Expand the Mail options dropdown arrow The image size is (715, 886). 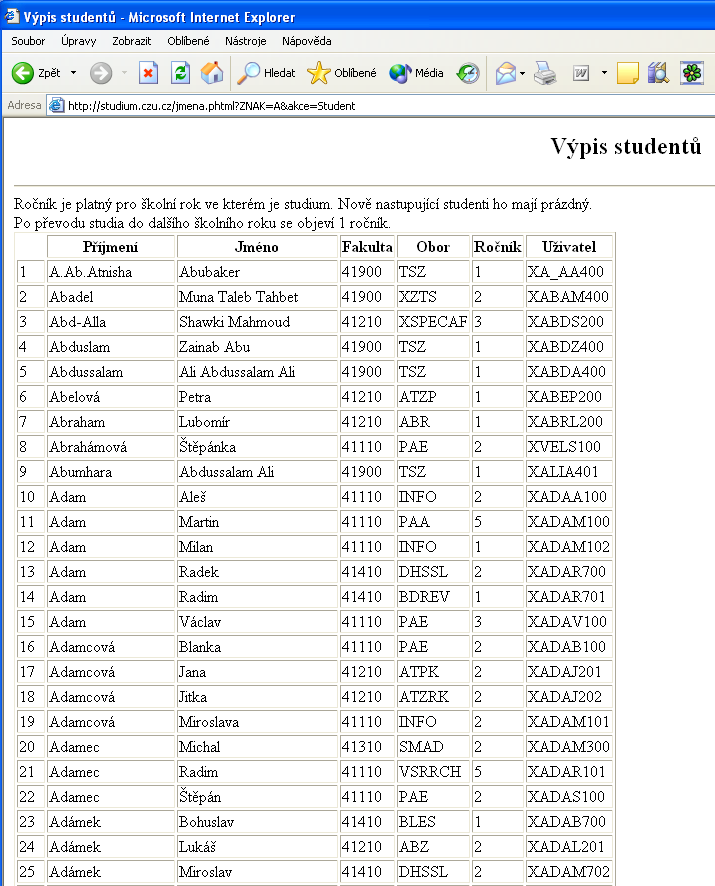[522, 73]
